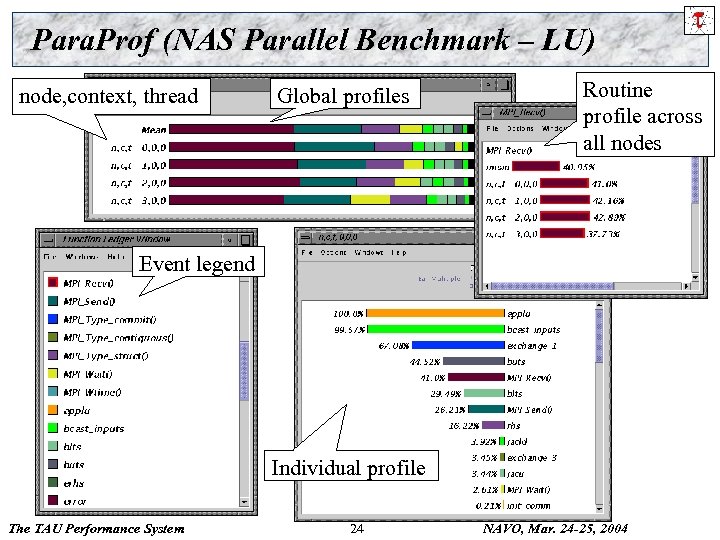This screenshot has height=540, width=720.
Task: Open window menu button of MPI_Recv() window
Action: (x=487, y=112)
